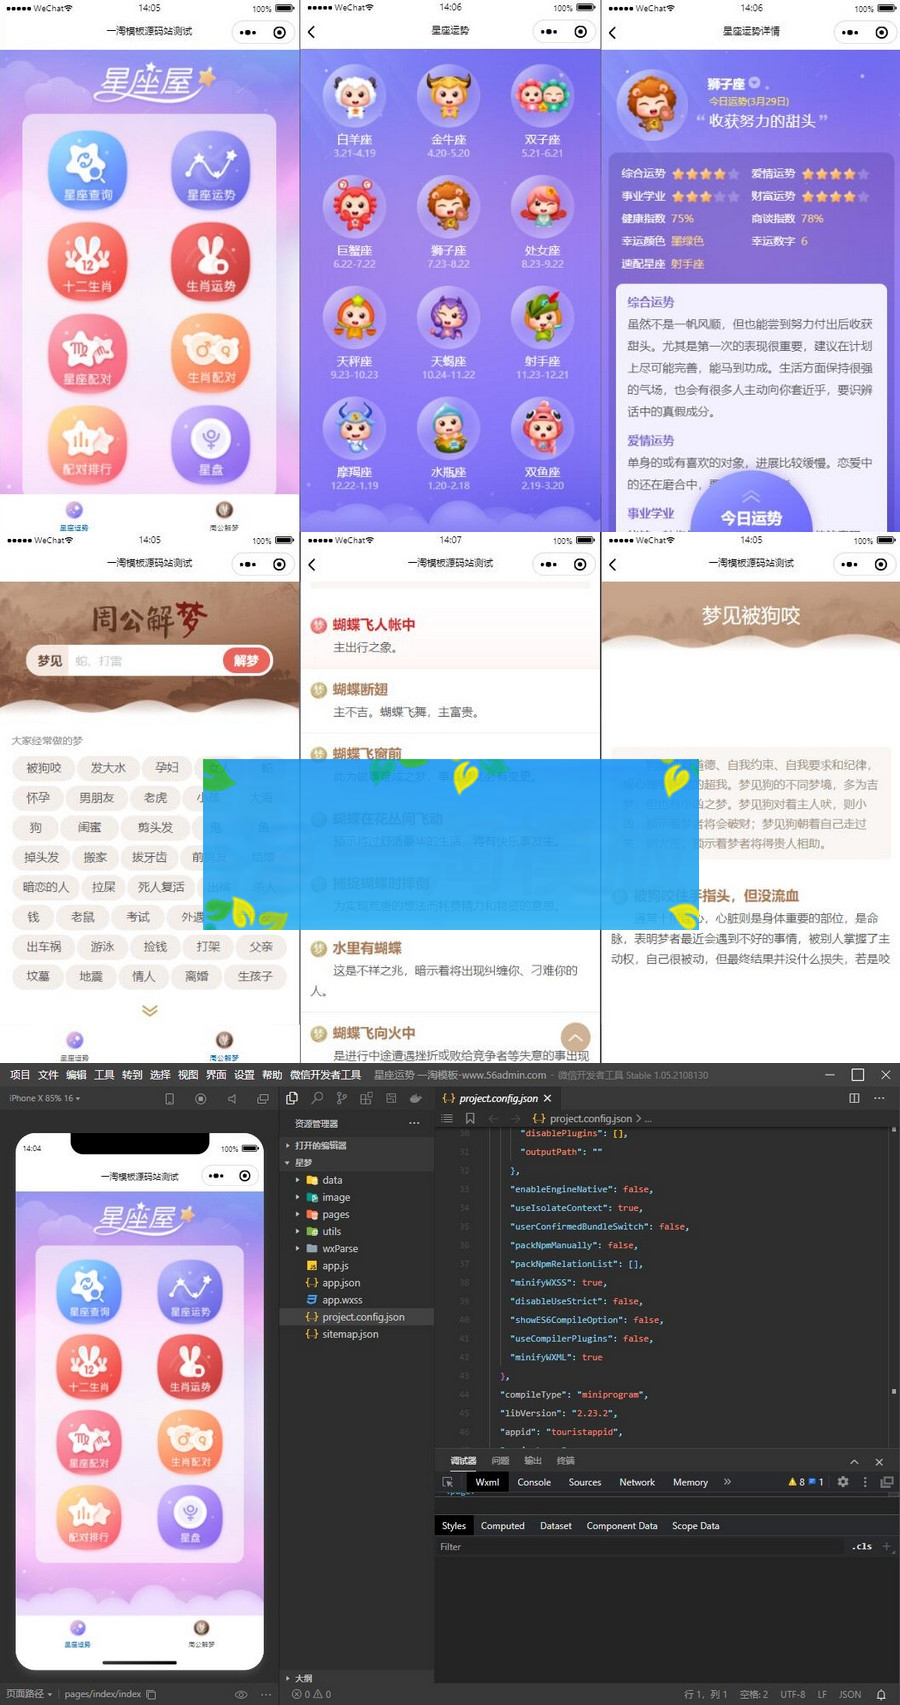Open the 设置 menu in menu bar
This screenshot has width=900, height=1705.
coord(244,1075)
